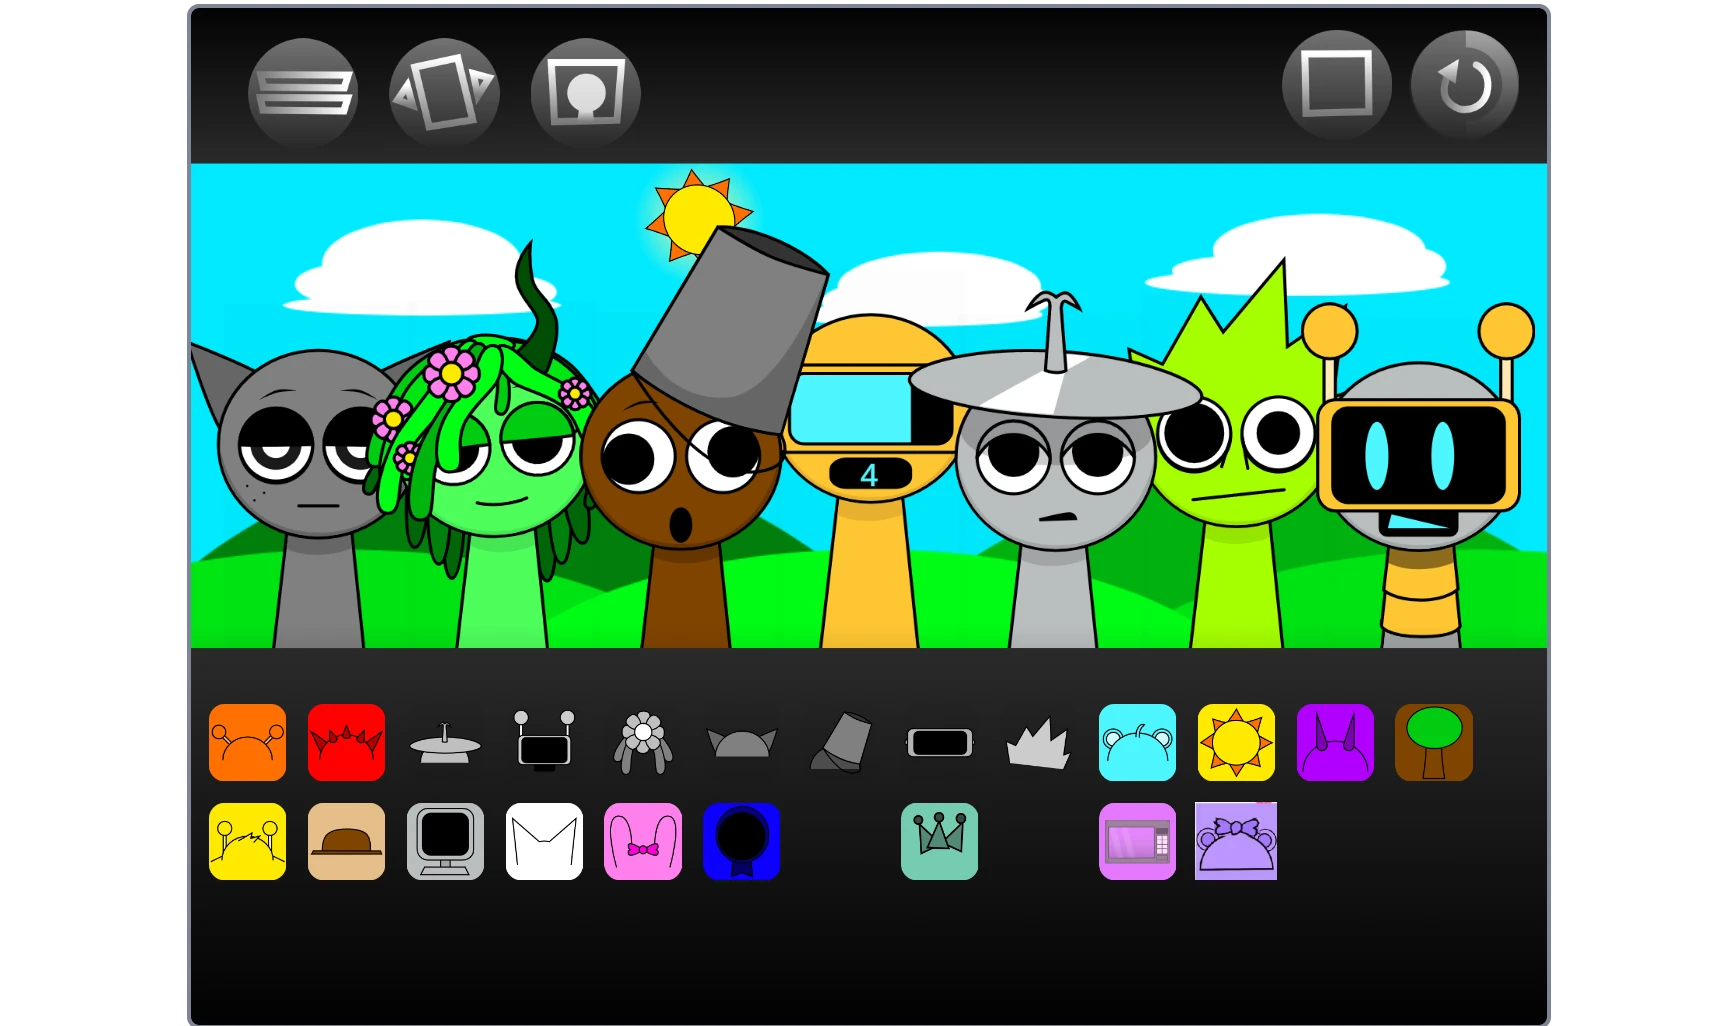Pick the purple horns sound icon
Screen dimensions: 1714x1026
coord(1335,742)
